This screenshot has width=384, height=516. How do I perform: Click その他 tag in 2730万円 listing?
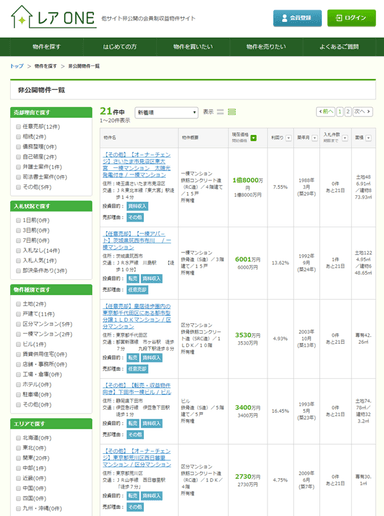click(x=135, y=507)
